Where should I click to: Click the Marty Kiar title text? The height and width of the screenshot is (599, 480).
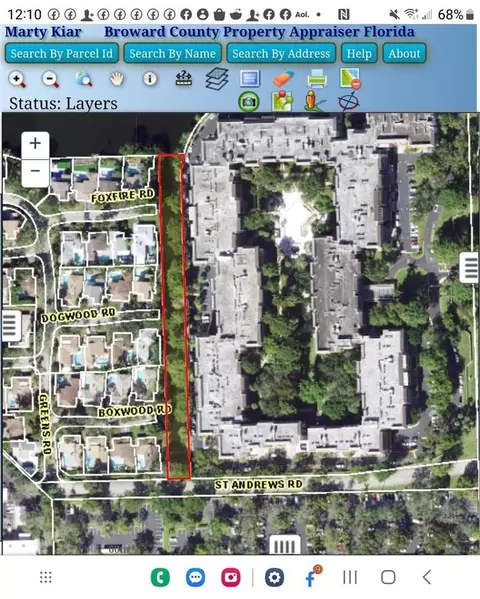[x=43, y=32]
